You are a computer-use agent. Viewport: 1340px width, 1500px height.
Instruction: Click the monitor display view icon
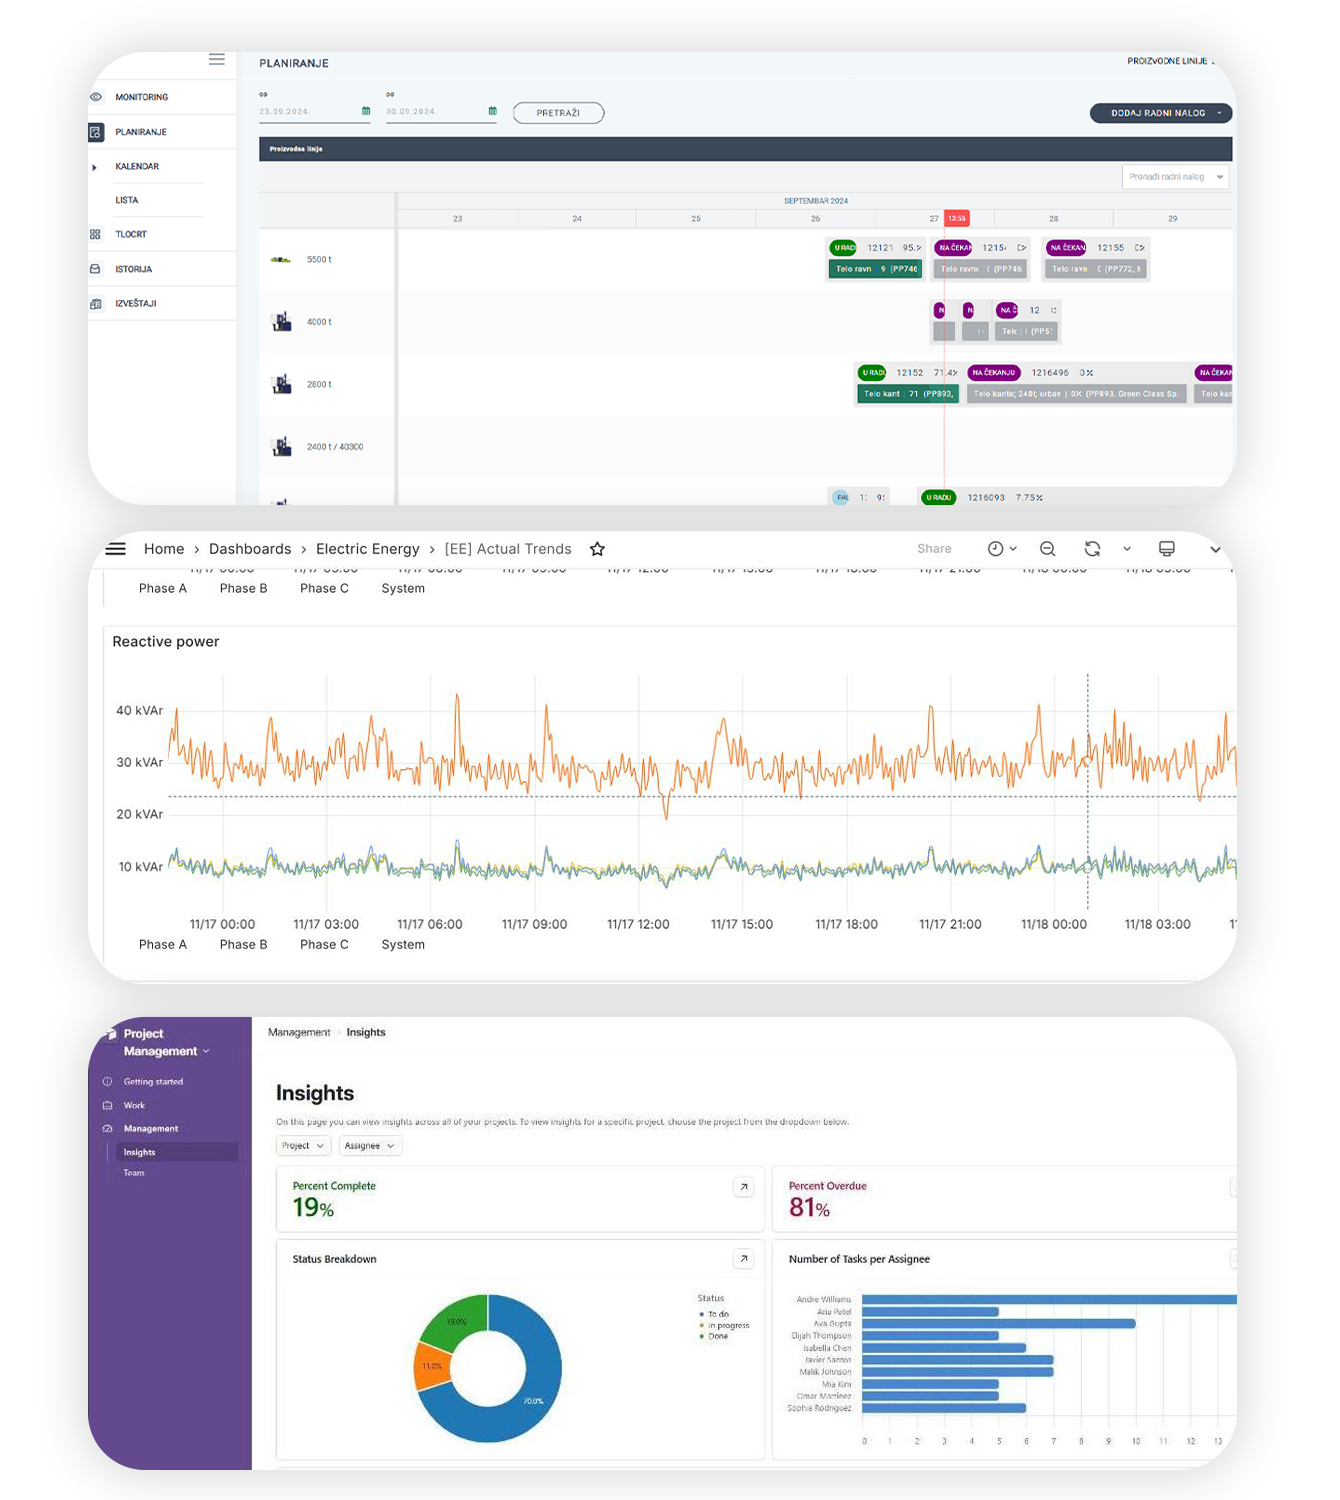(x=1166, y=549)
